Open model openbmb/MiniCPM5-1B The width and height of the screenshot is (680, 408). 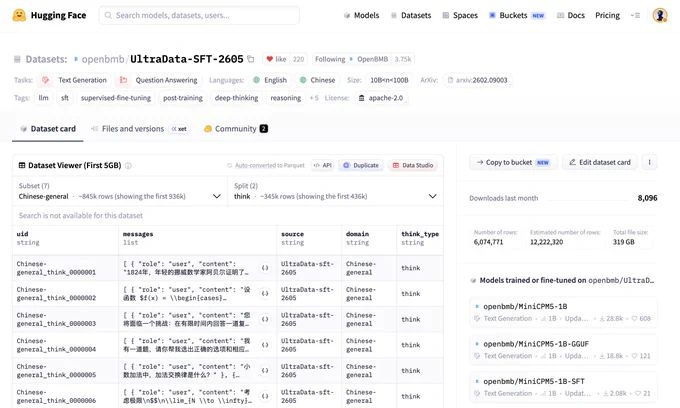[563, 312]
